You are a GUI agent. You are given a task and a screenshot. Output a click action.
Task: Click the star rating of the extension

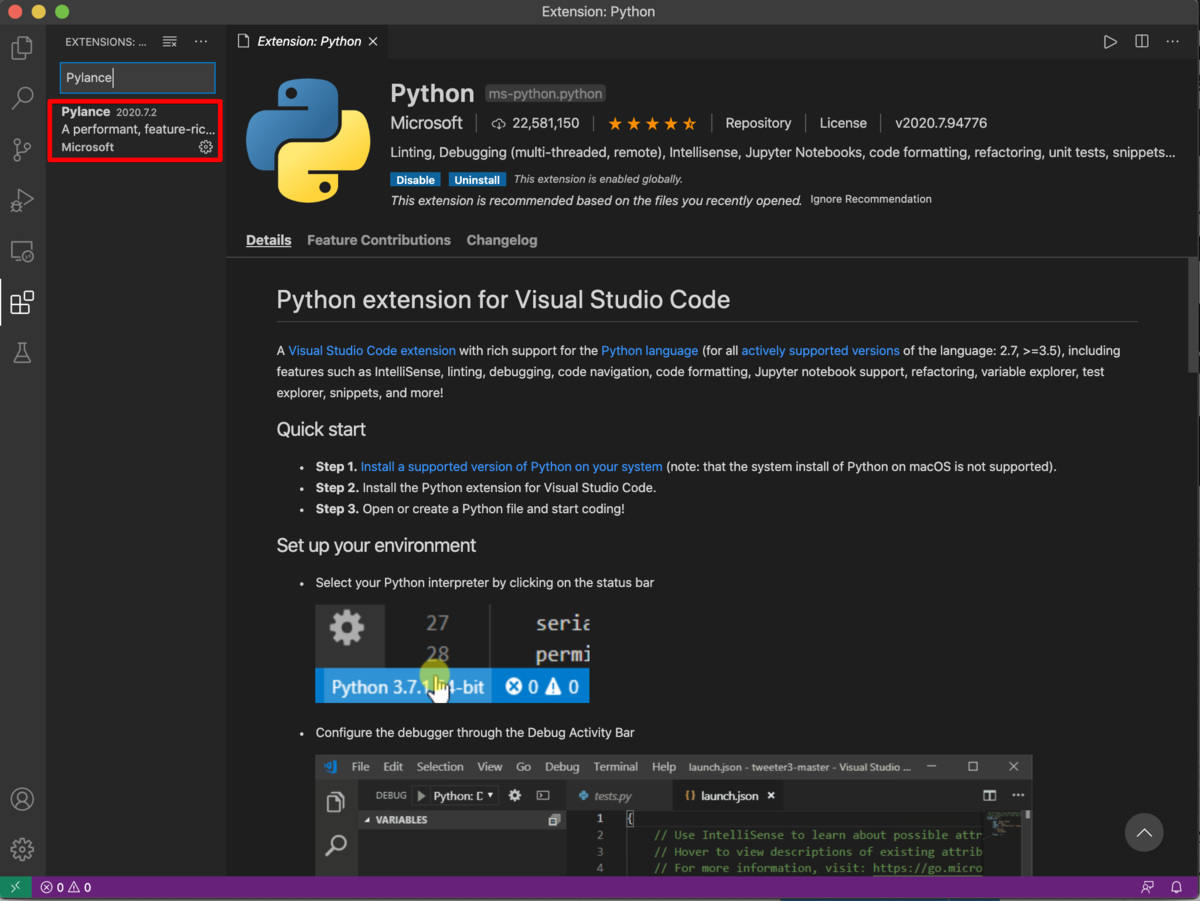652,123
